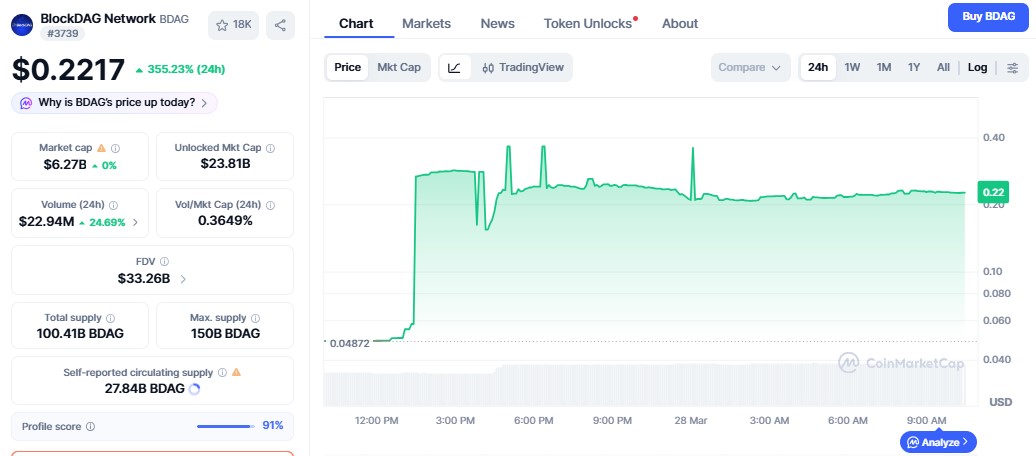Open the Markets tab
This screenshot has width=1036, height=456.
click(x=427, y=24)
